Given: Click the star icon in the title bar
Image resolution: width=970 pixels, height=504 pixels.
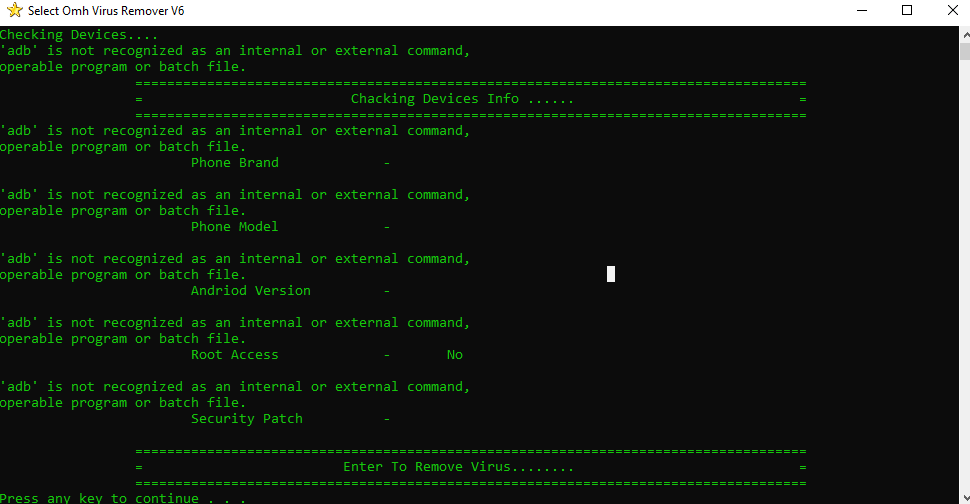Looking at the screenshot, I should (x=15, y=11).
